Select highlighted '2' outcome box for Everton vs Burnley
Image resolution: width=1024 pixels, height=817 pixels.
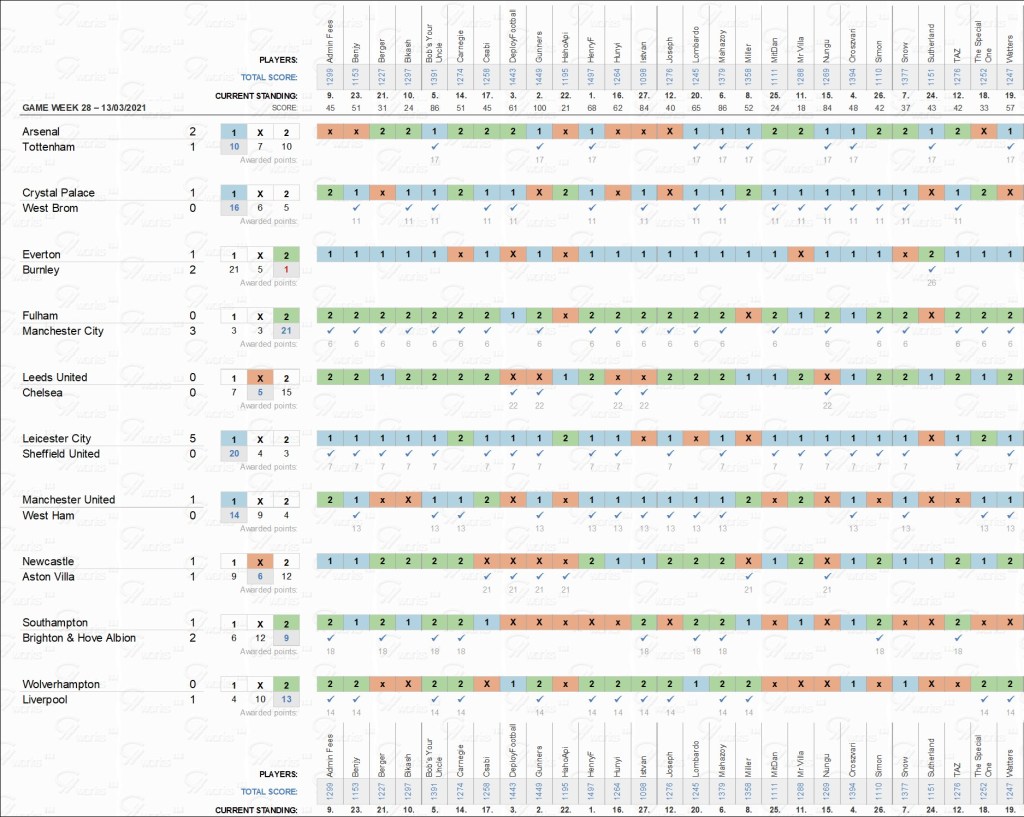pyautogui.click(x=286, y=255)
